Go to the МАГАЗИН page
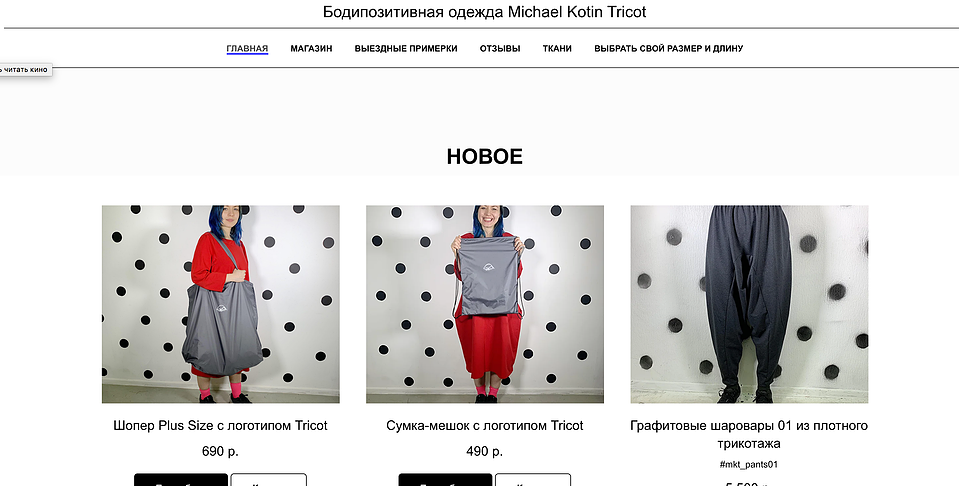The height and width of the screenshot is (486, 959). (311, 48)
